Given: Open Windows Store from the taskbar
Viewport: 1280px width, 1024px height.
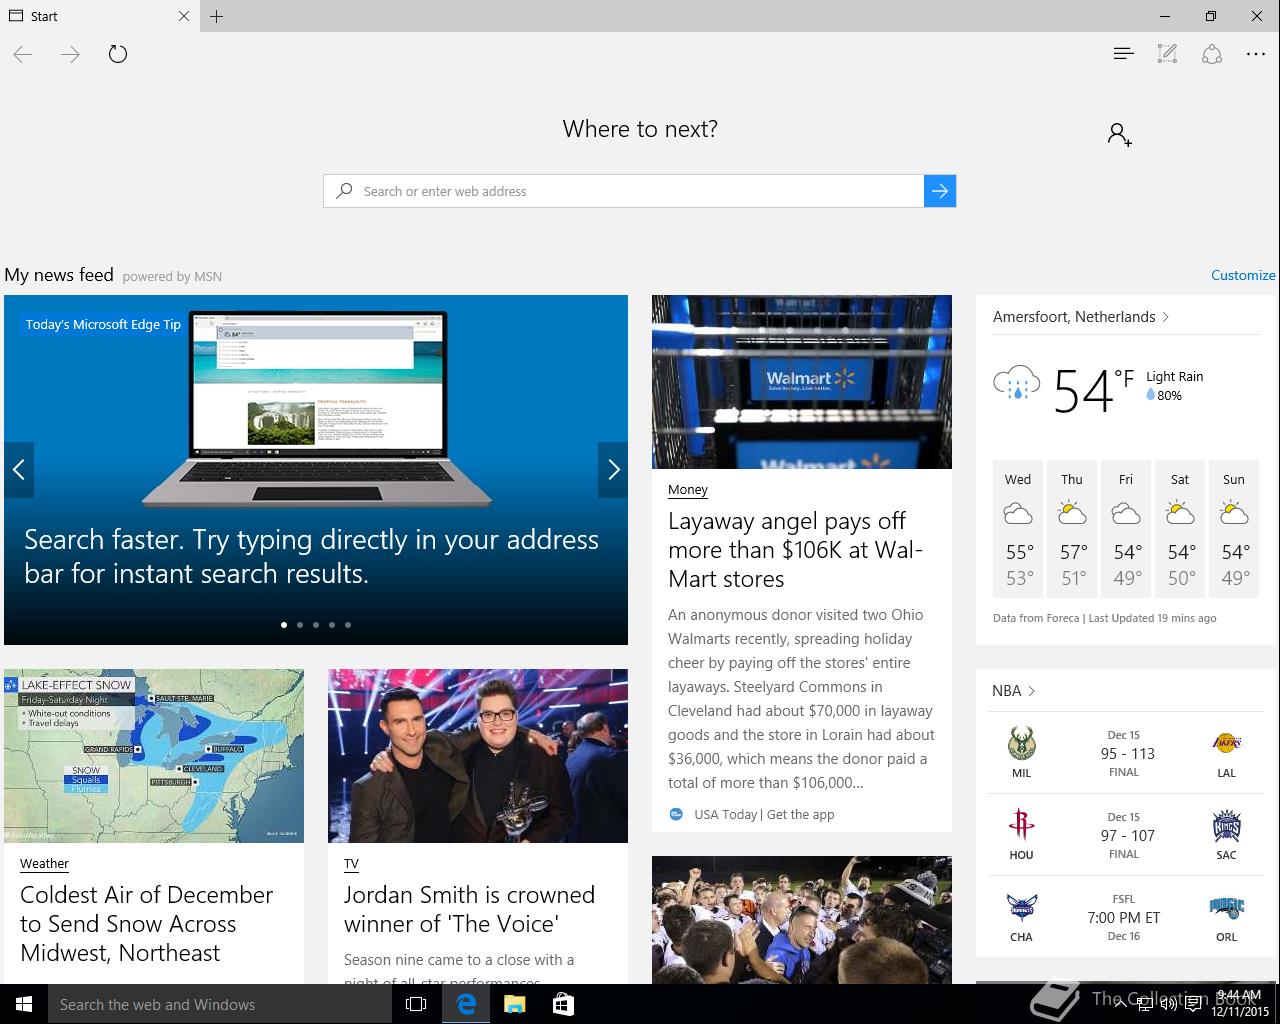Looking at the screenshot, I should coord(563,1004).
